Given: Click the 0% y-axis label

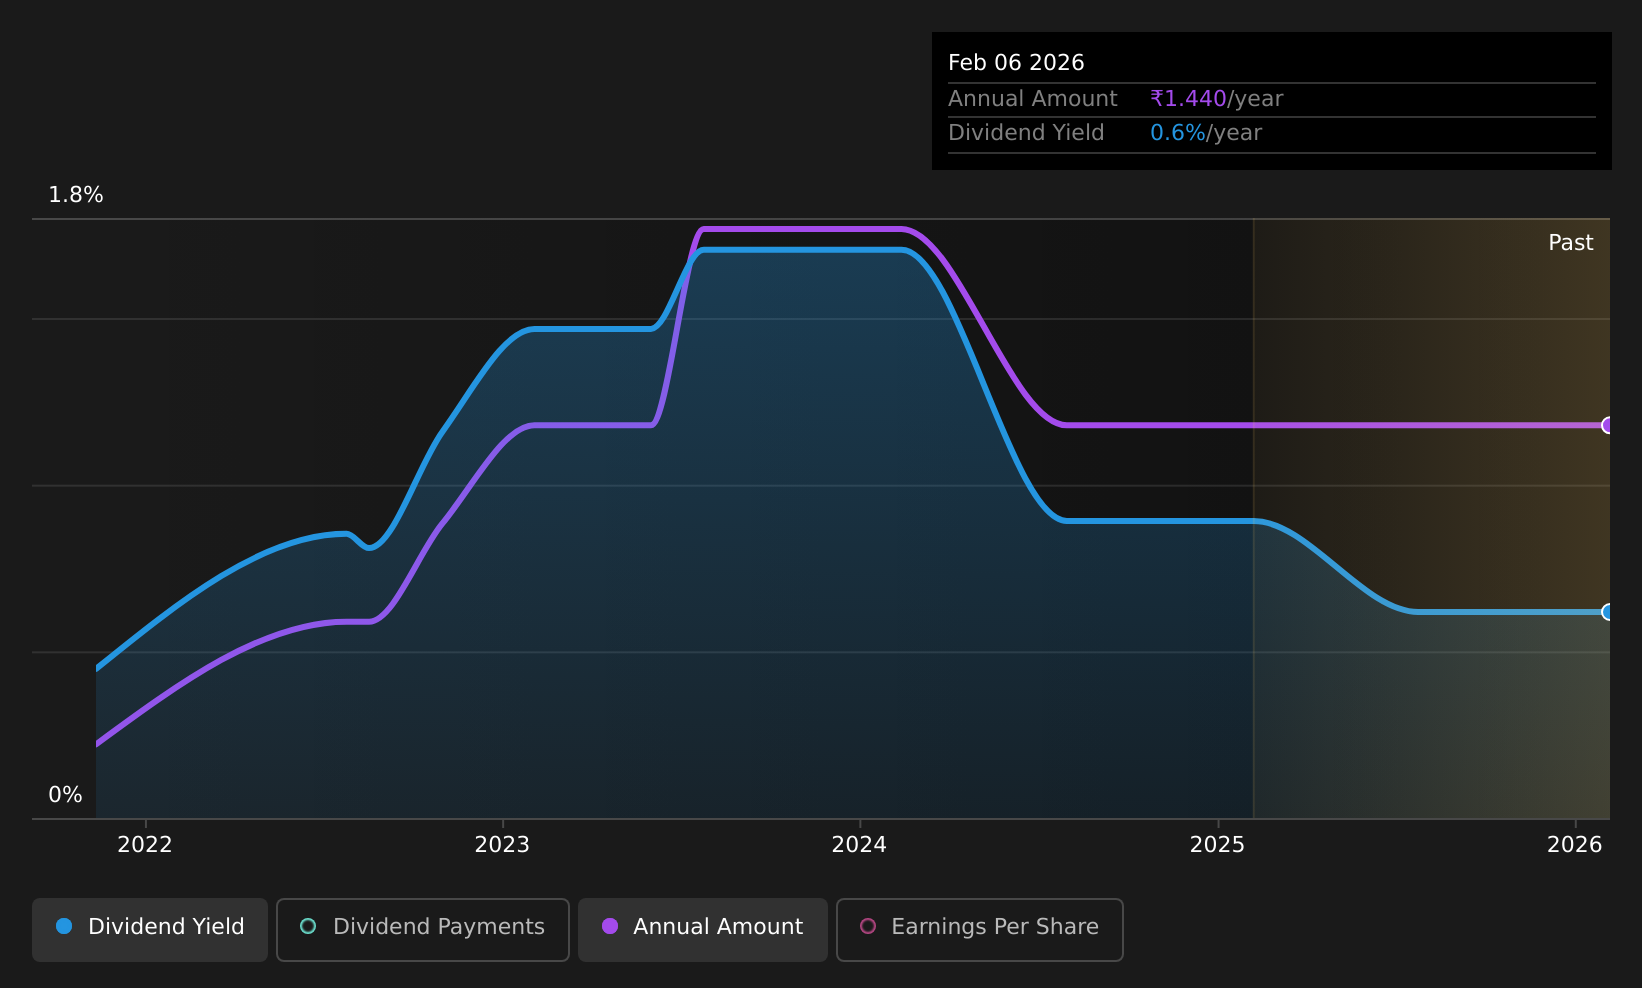Looking at the screenshot, I should click(65, 795).
